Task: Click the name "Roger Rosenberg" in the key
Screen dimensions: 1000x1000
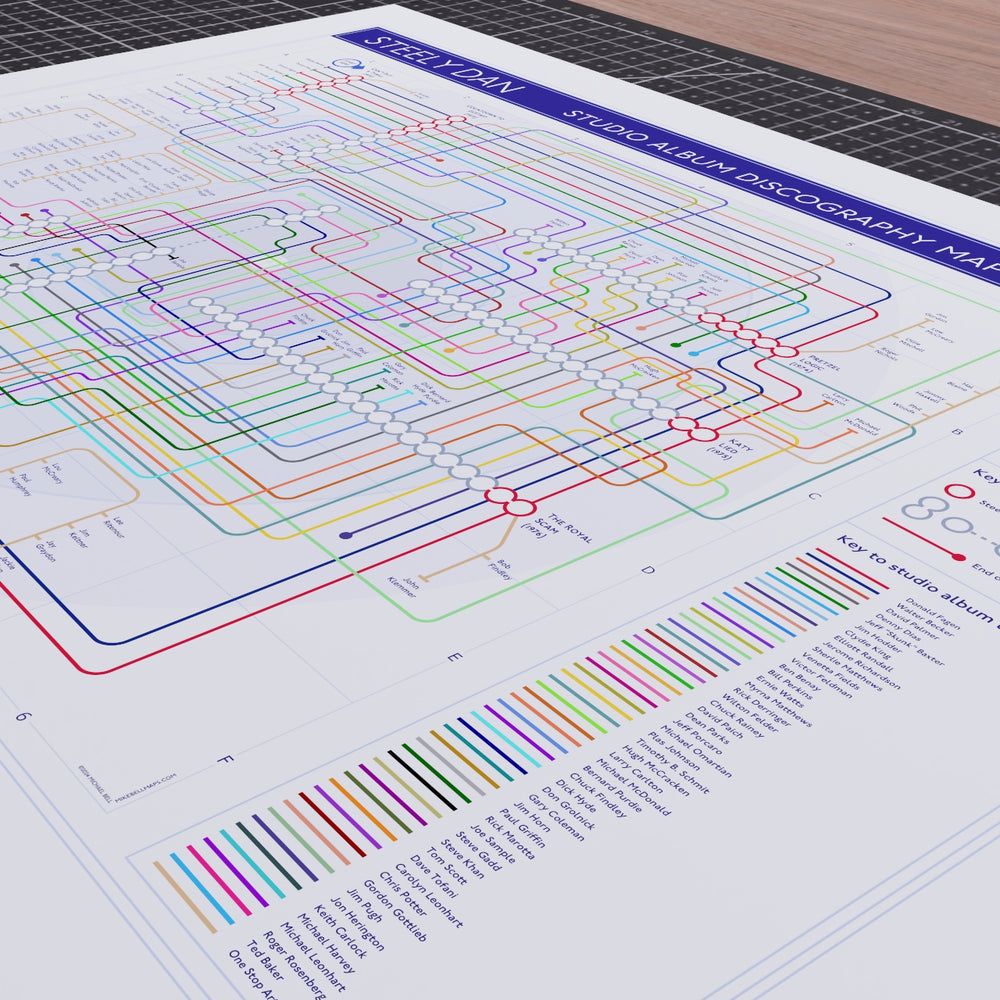Action: [x=294, y=966]
